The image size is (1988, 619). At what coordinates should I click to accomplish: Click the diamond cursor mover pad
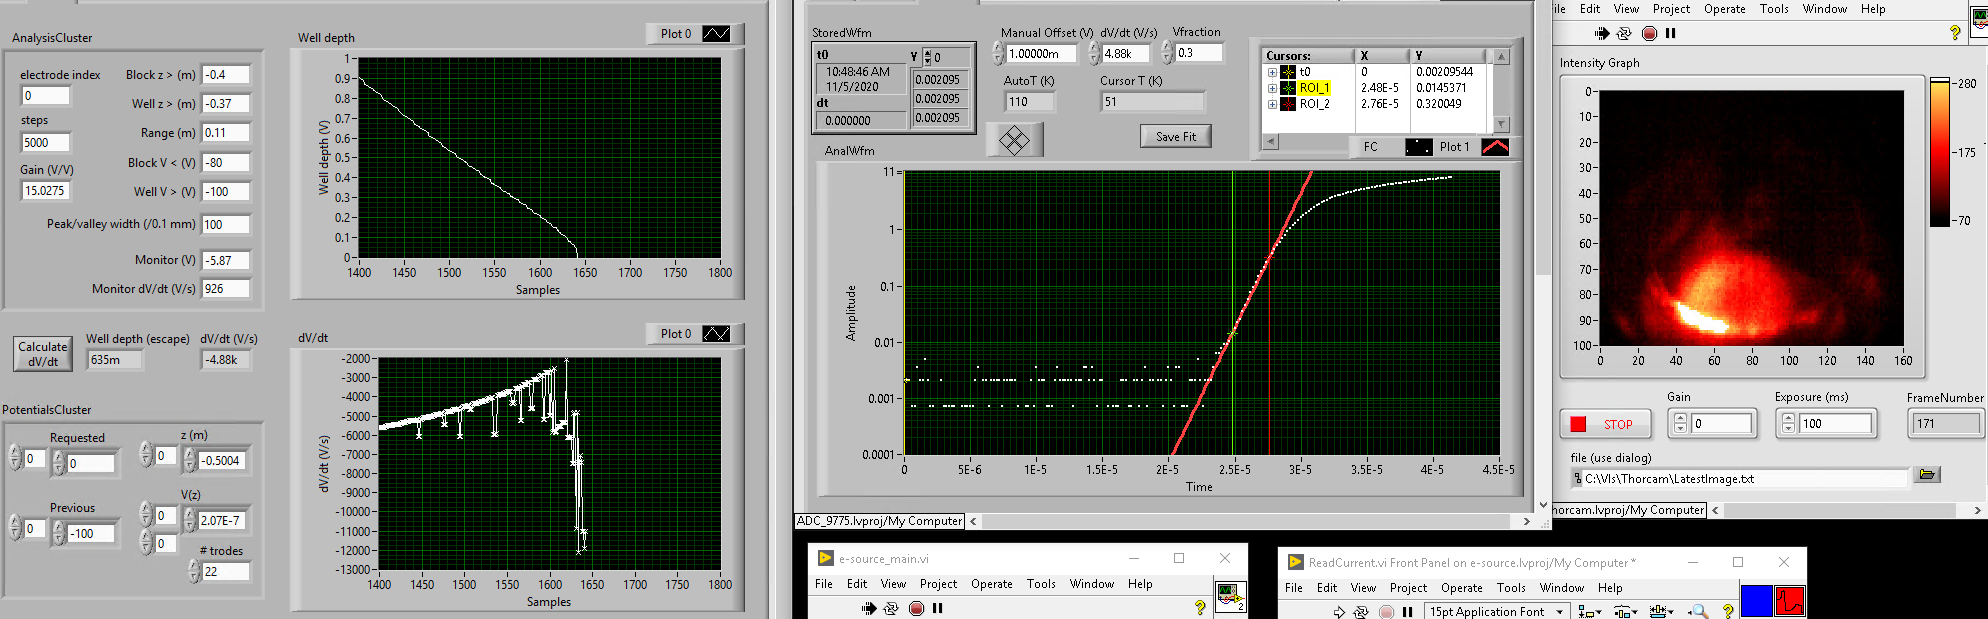pyautogui.click(x=1014, y=140)
